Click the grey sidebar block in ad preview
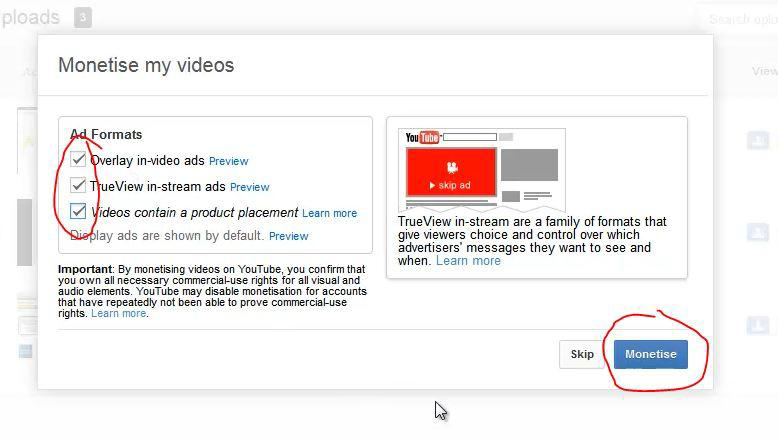The width and height of the screenshot is (778, 441). 529,165
